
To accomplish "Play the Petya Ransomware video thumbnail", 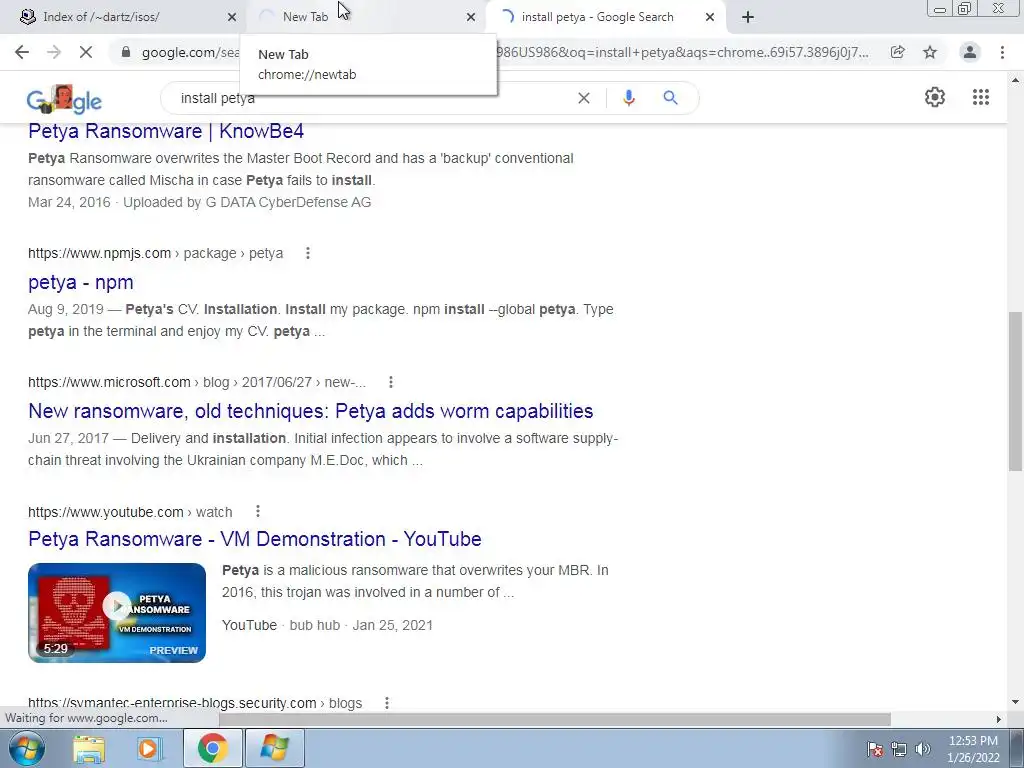I will tap(117, 613).
